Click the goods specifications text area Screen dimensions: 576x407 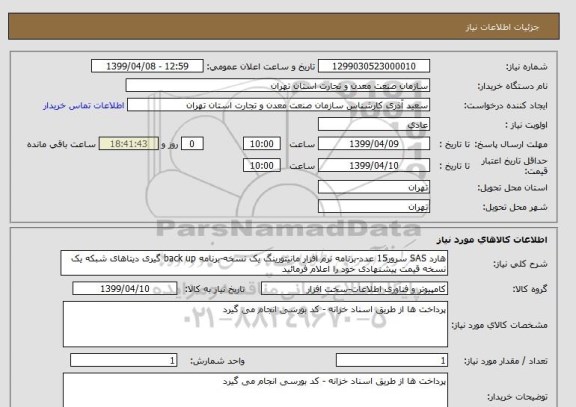[x=255, y=324]
